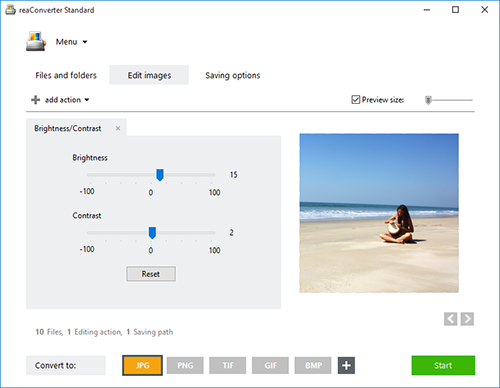Maximize the reaConverter window

pyautogui.click(x=455, y=10)
